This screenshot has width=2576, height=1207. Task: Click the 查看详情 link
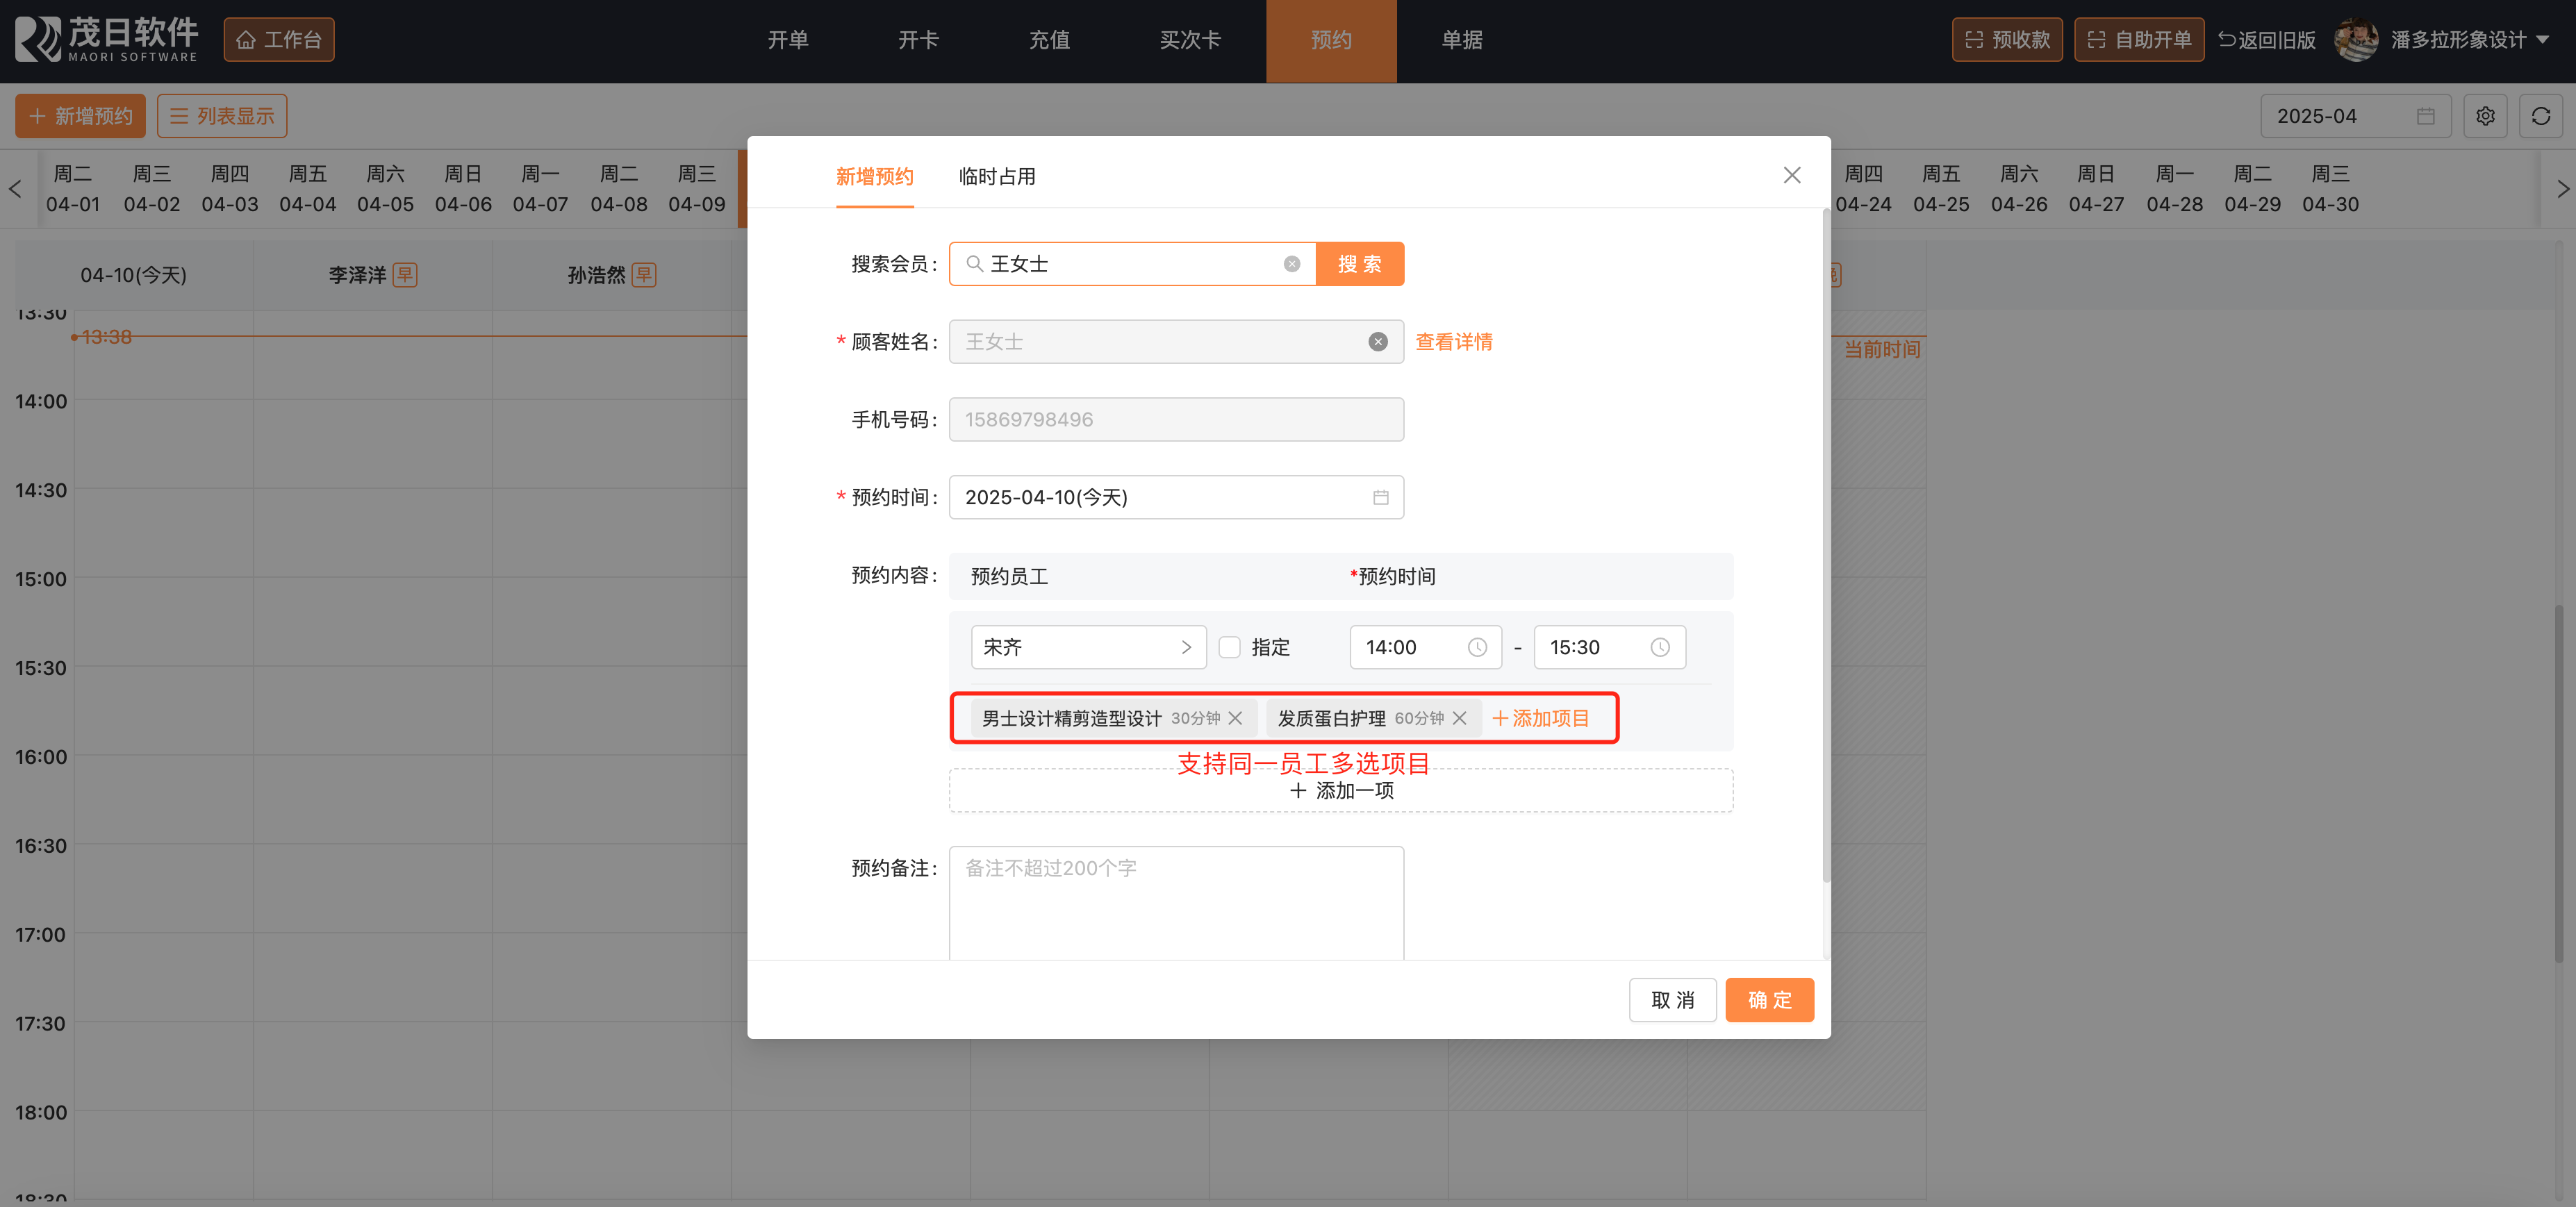tap(1453, 342)
